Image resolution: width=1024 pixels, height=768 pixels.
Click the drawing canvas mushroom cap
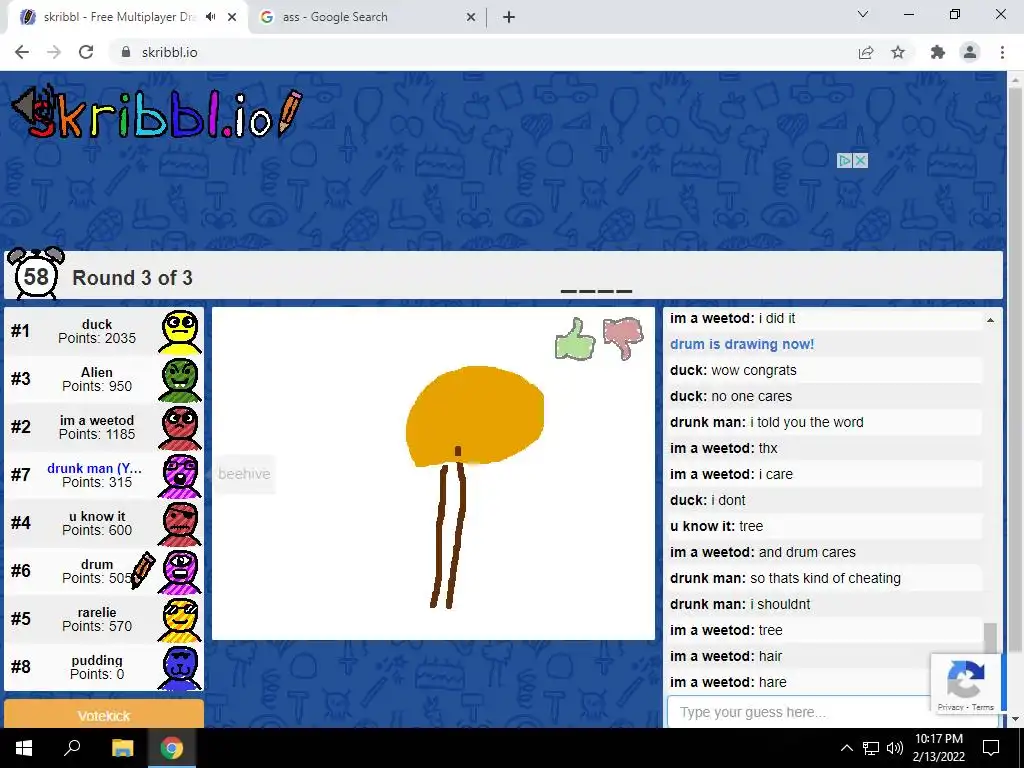[x=475, y=415]
